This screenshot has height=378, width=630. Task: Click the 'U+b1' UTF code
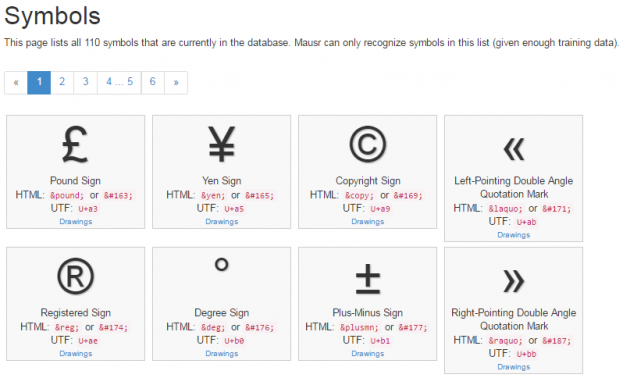point(380,341)
